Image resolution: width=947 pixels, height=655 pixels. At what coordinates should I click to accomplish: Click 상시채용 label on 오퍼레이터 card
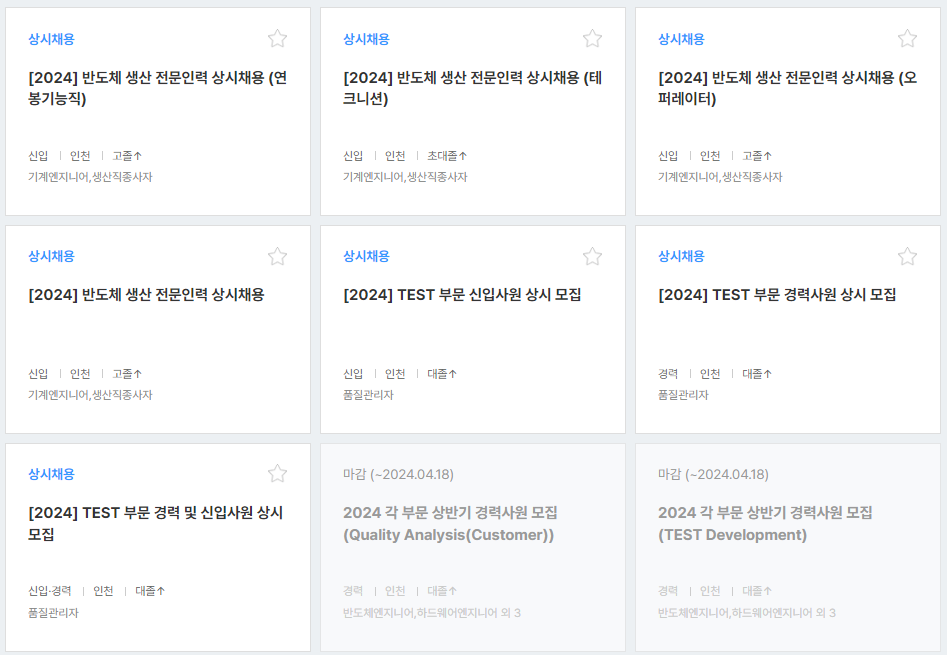point(681,39)
